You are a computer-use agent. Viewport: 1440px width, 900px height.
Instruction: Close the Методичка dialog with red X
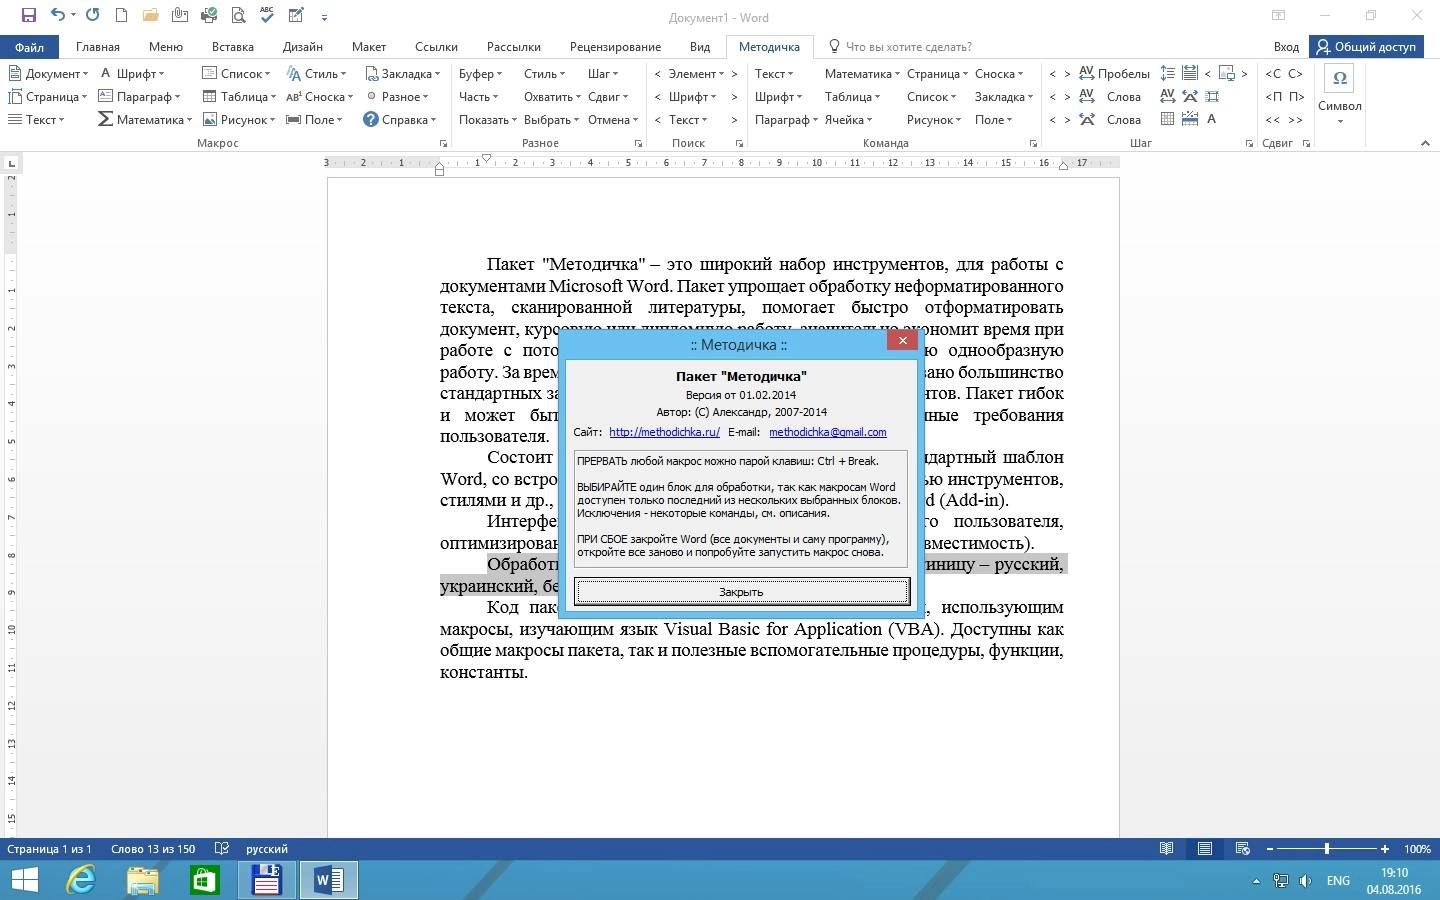pos(902,340)
